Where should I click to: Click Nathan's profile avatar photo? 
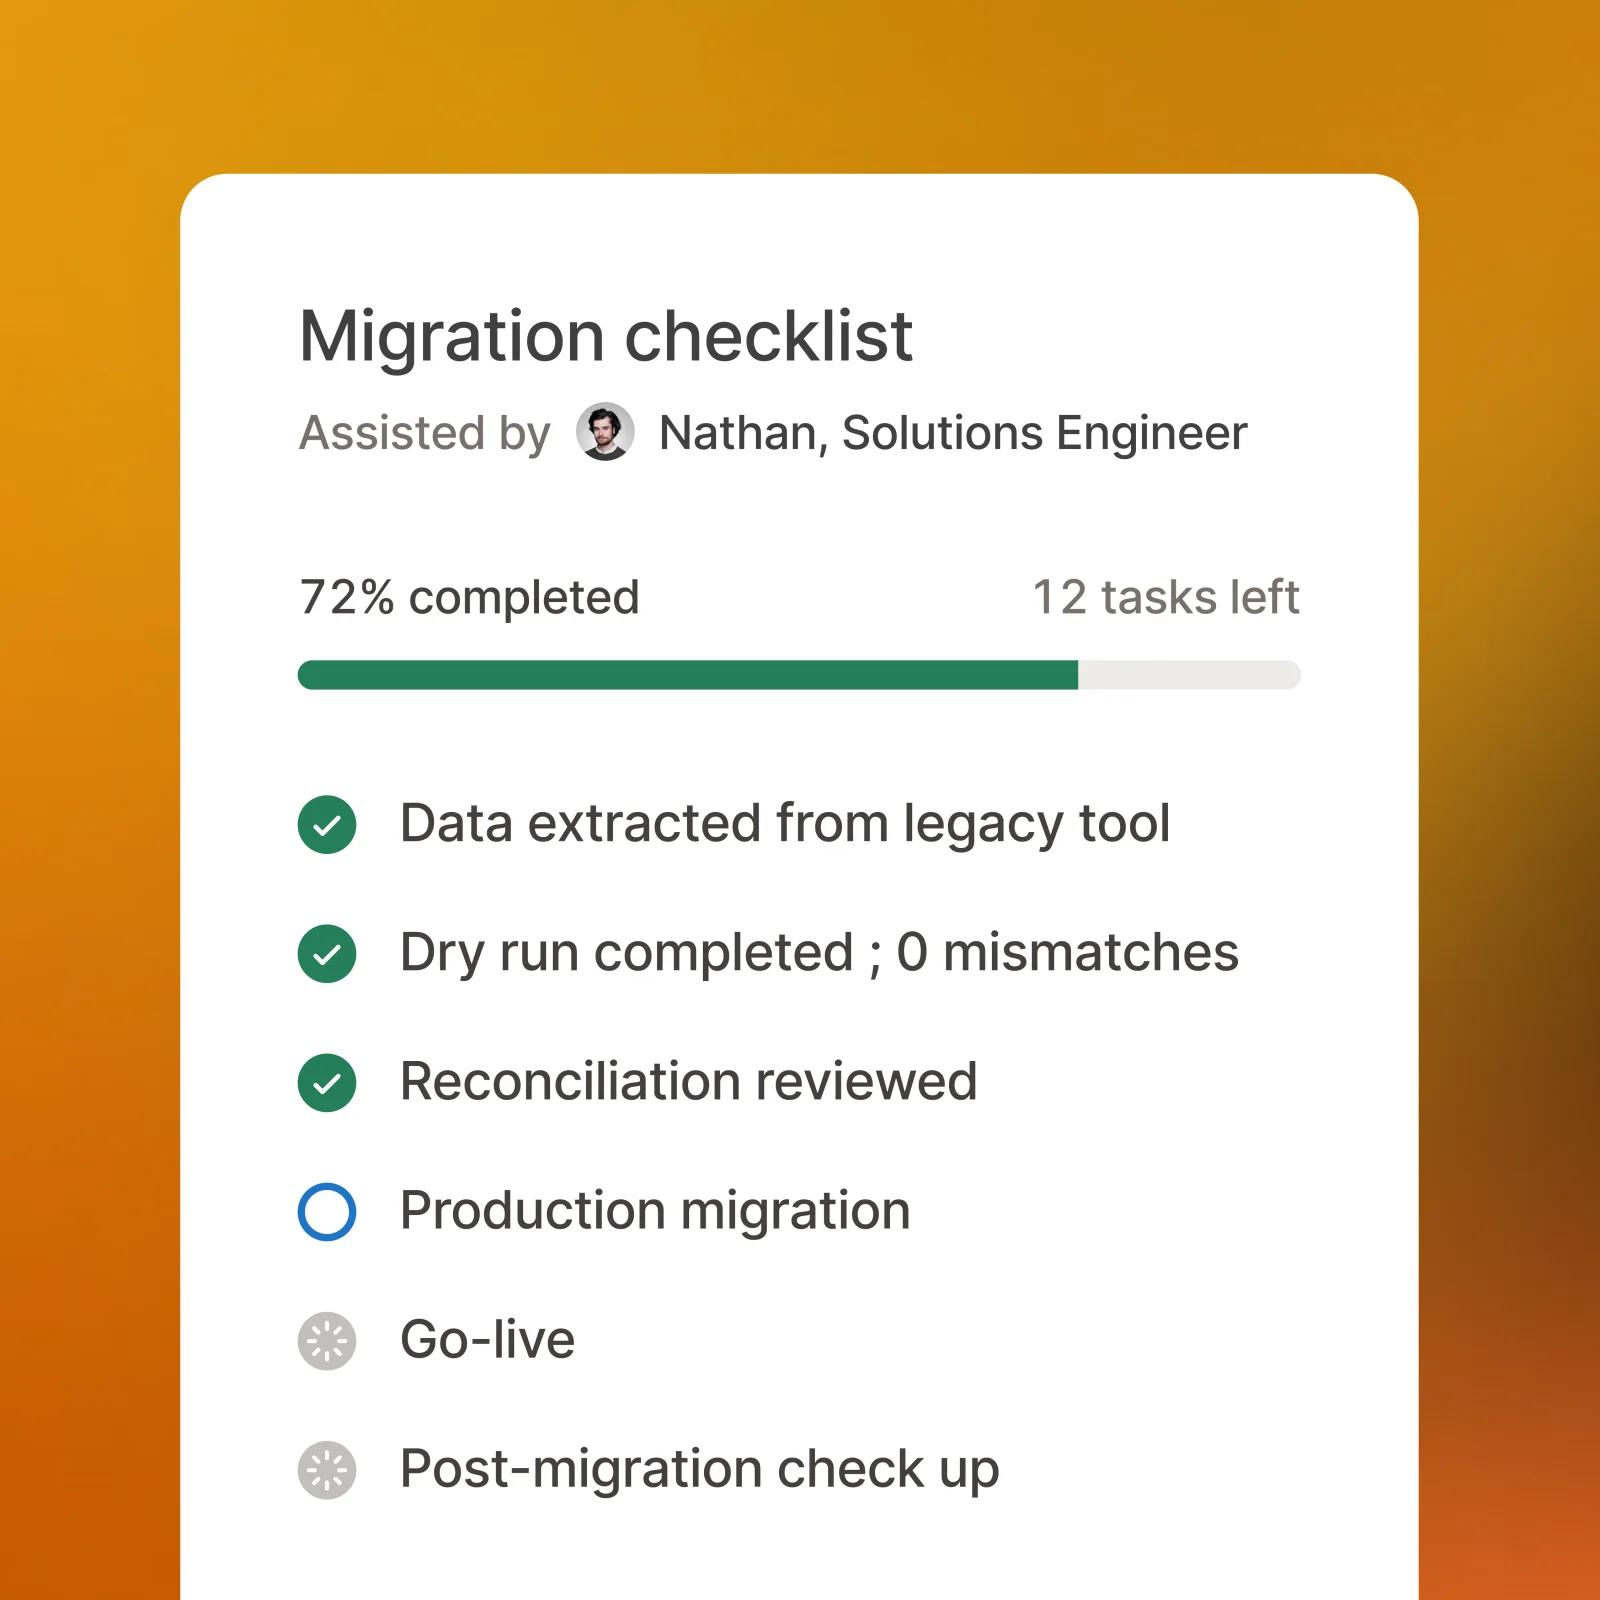click(x=605, y=432)
